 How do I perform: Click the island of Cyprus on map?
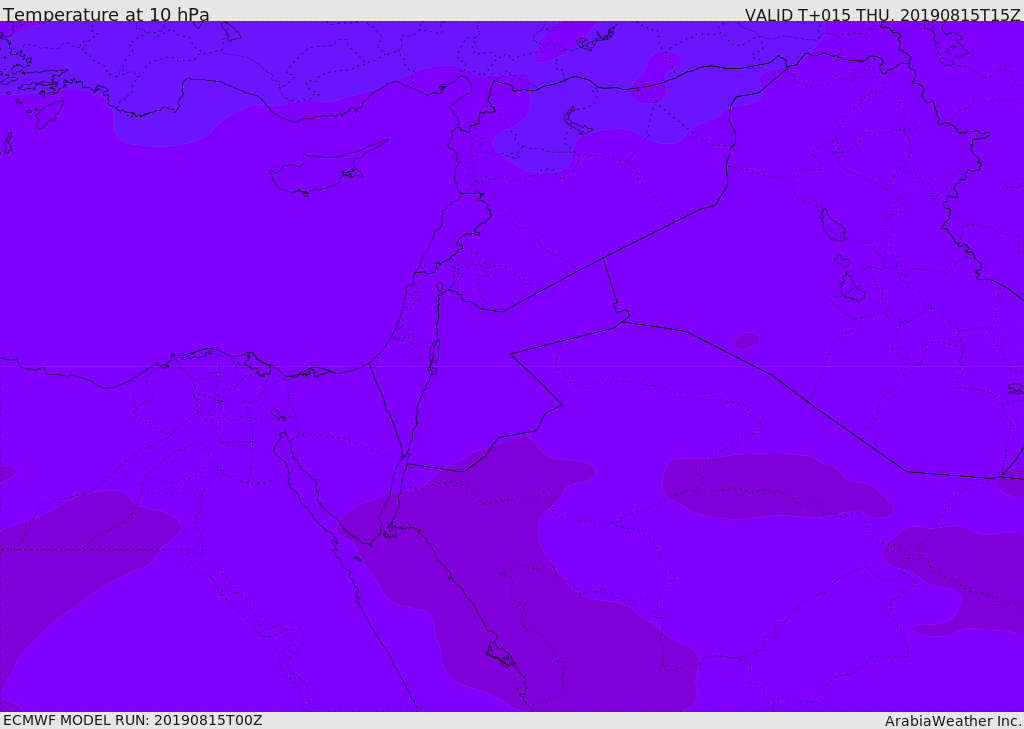328,169
